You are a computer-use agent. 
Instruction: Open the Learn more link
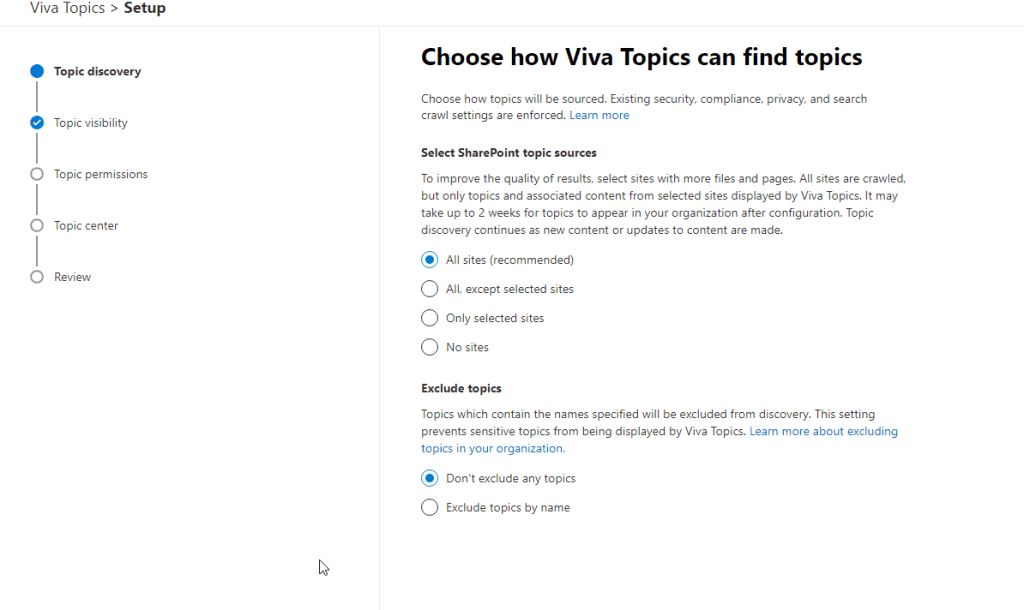(599, 115)
